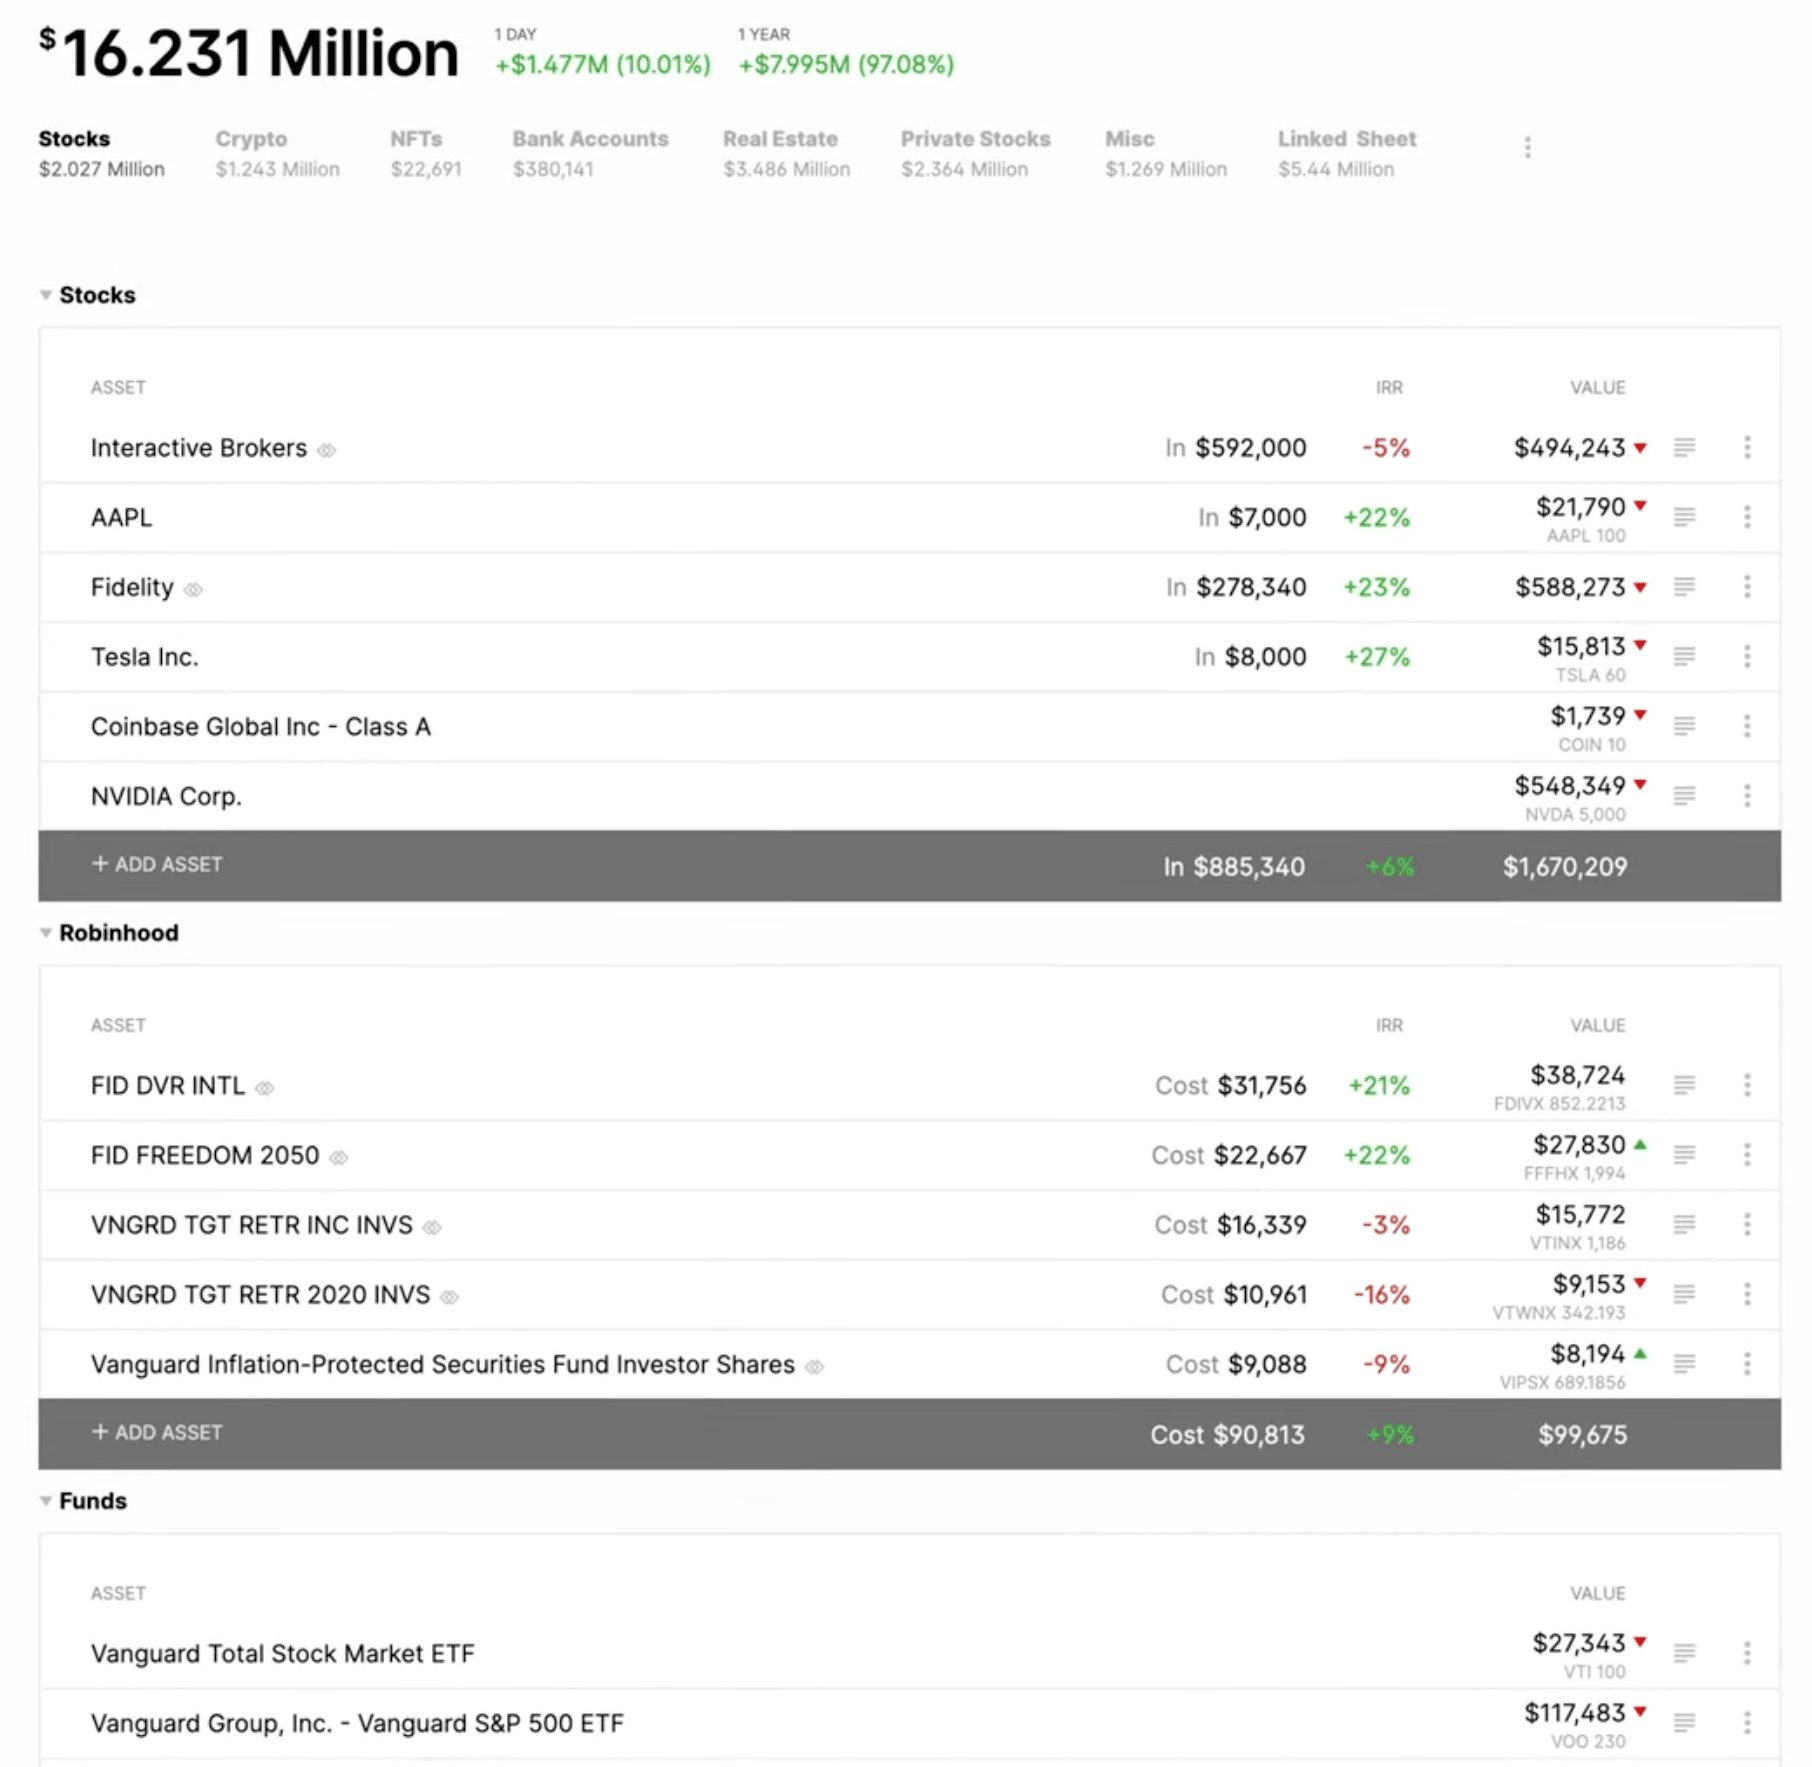The image size is (1812, 1767).
Task: Click linked-account icon beside FID FREEDOM 2050
Action: pyautogui.click(x=339, y=1158)
